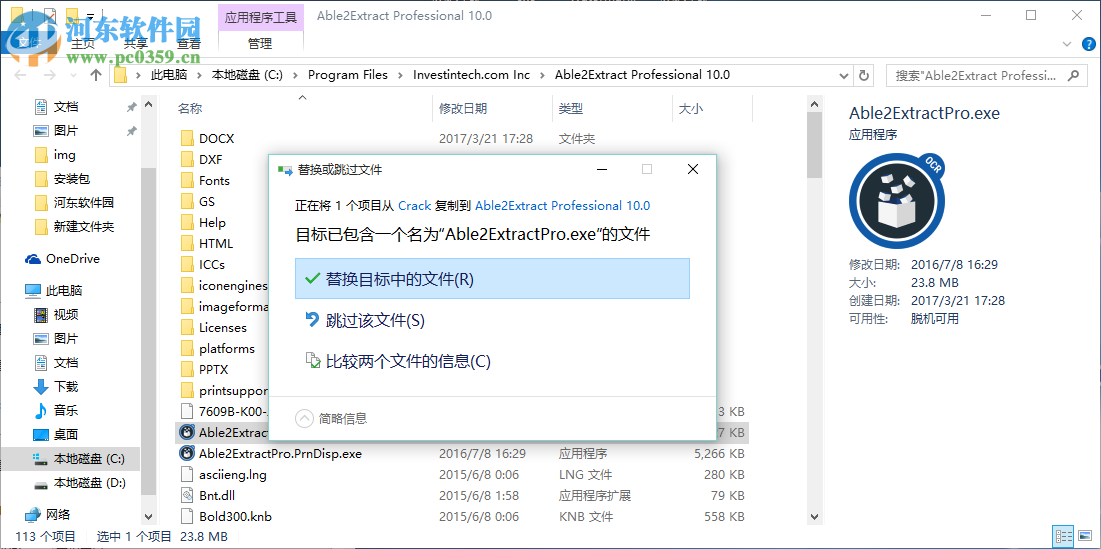
Task: Open the Crack source folder link
Action: click(414, 206)
